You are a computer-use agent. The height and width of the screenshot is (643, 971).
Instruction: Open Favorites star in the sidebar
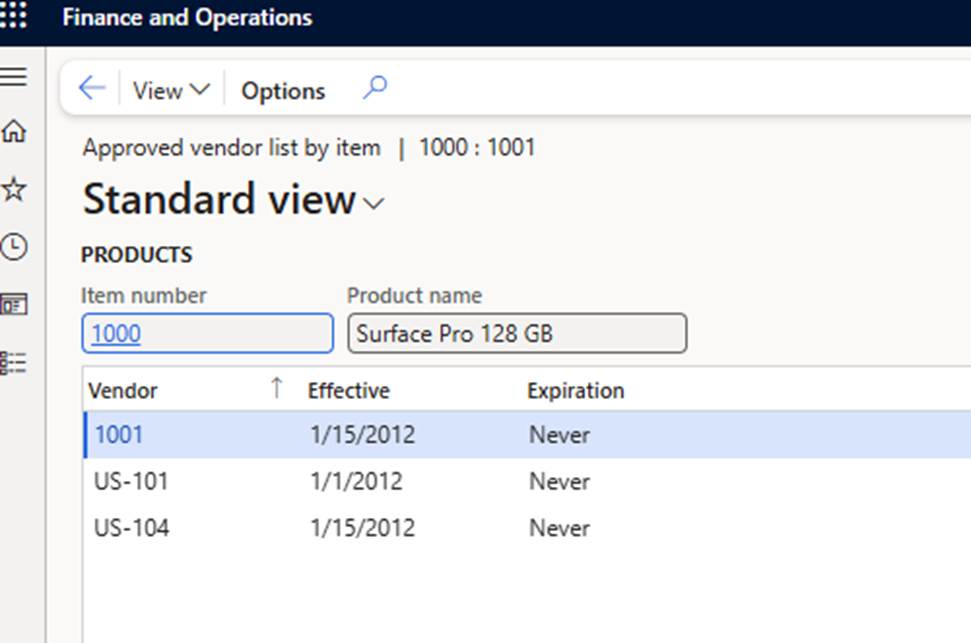pos(14,190)
